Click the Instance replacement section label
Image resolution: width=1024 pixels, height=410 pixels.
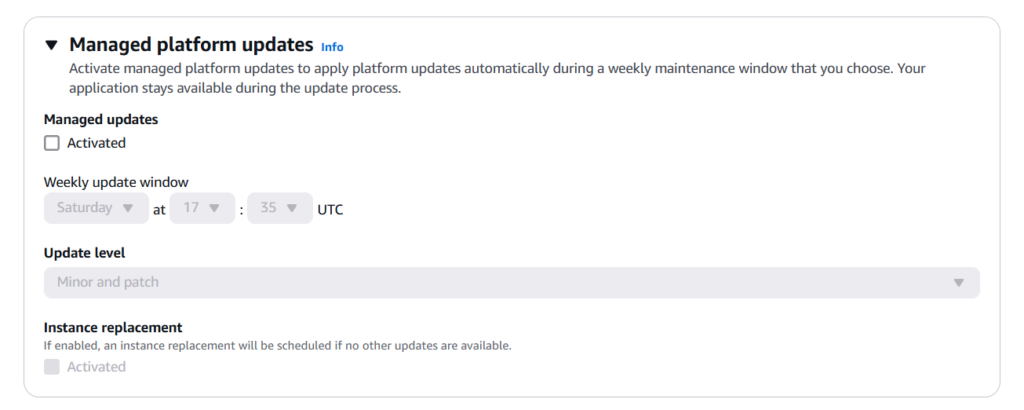[x=112, y=327]
